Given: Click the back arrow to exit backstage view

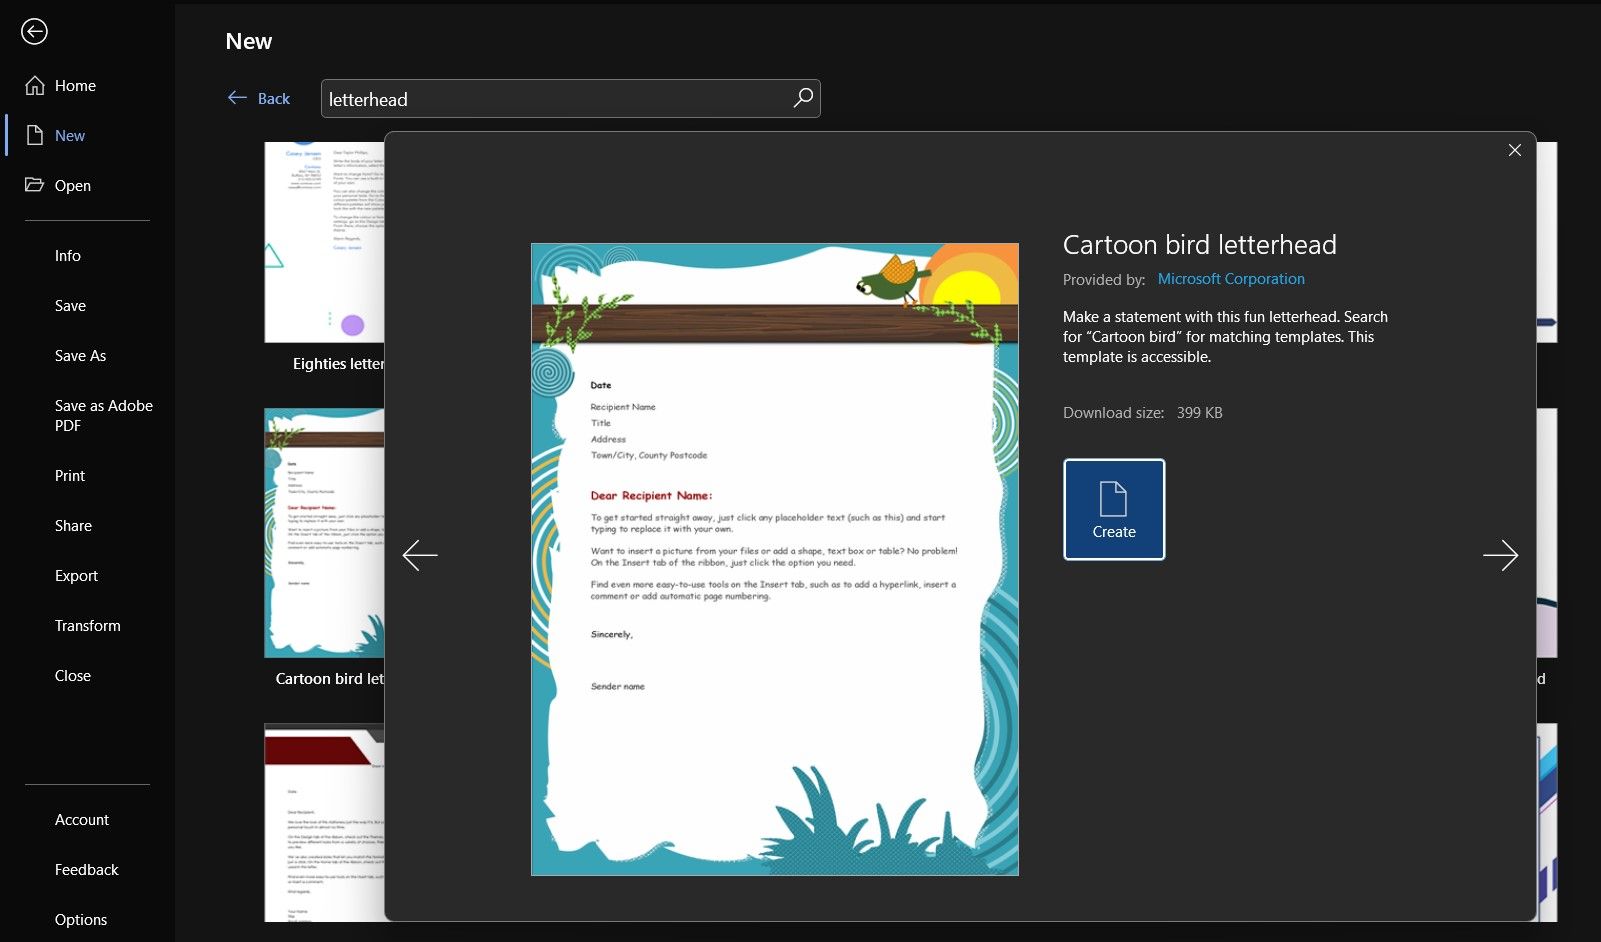Looking at the screenshot, I should pos(35,31).
